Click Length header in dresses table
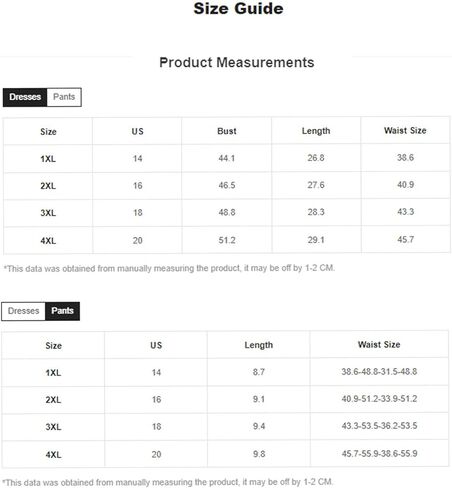This screenshot has height=488, width=452. 316,131
